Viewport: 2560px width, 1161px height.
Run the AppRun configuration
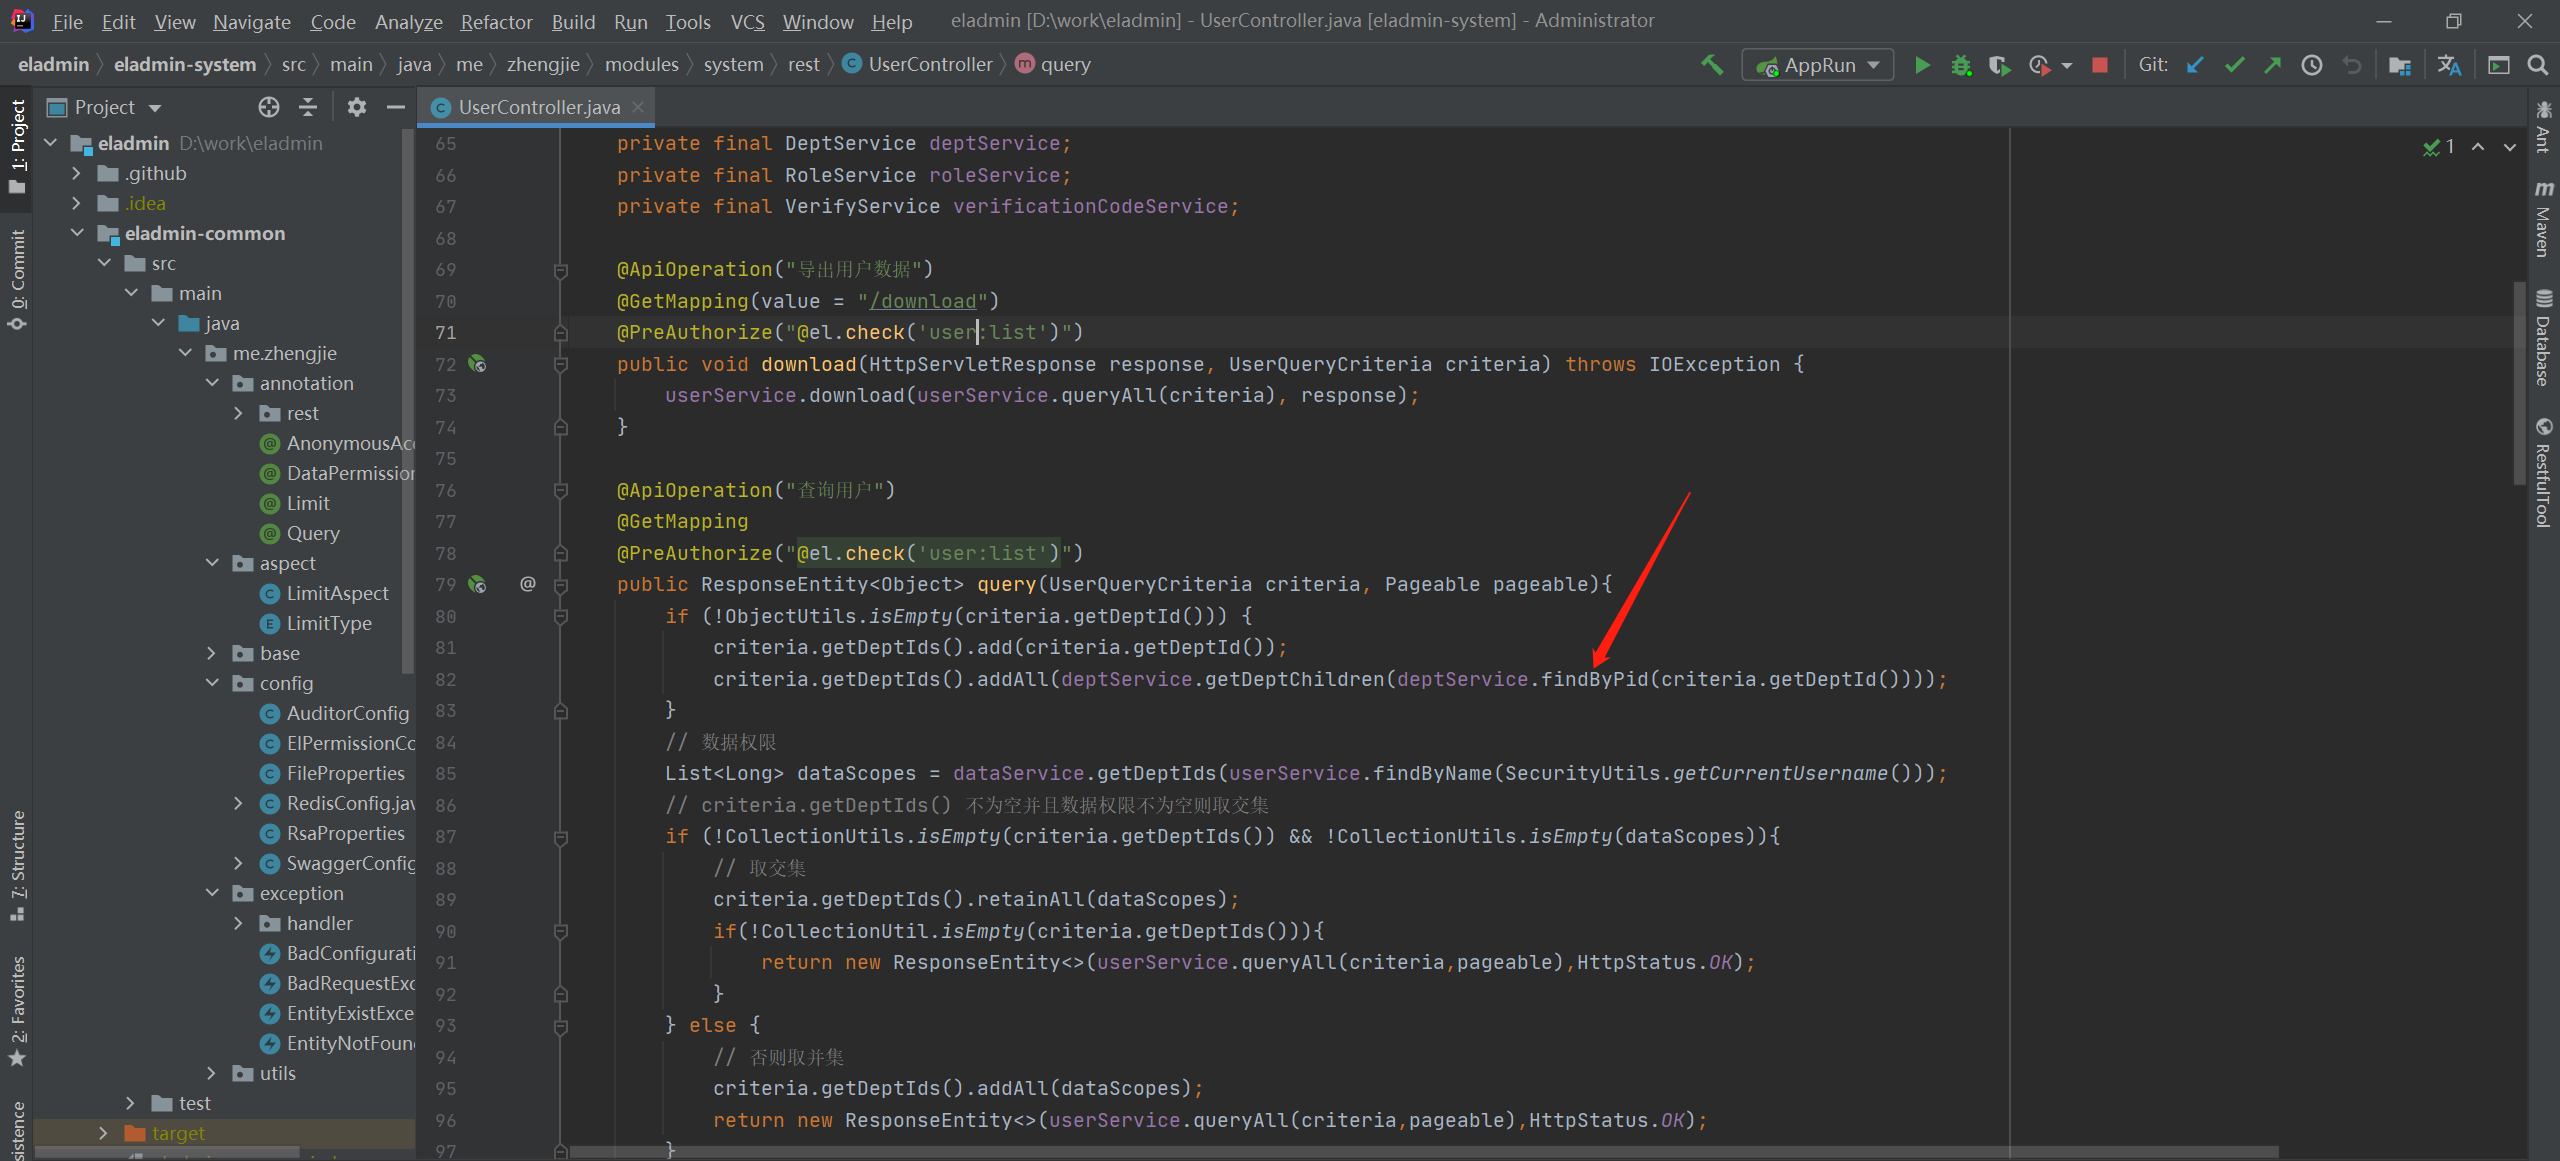tap(1923, 64)
